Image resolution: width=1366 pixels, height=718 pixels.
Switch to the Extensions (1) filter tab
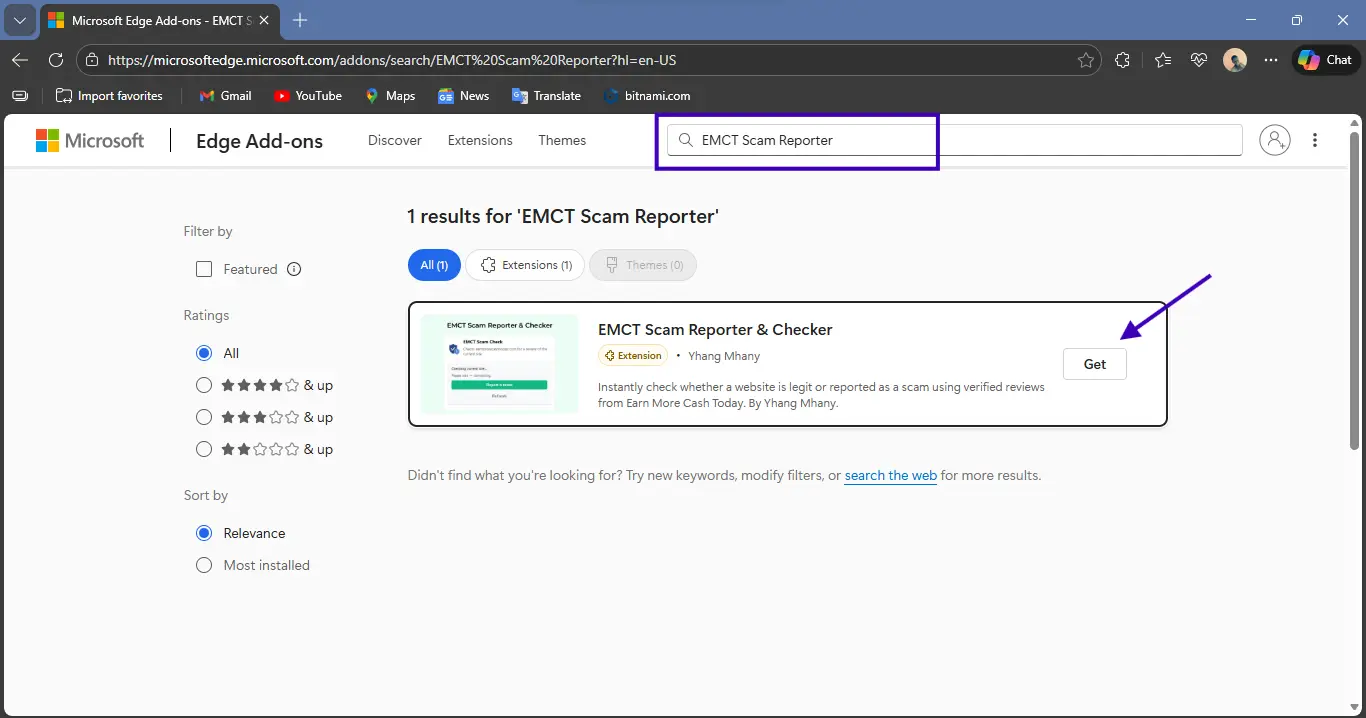tap(526, 265)
